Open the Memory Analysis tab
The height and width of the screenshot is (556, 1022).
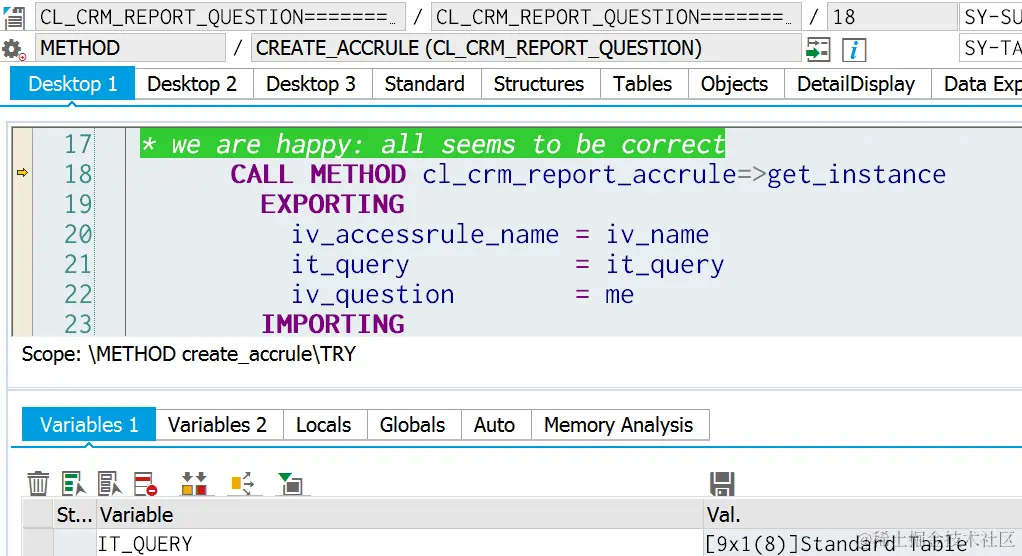click(x=619, y=425)
